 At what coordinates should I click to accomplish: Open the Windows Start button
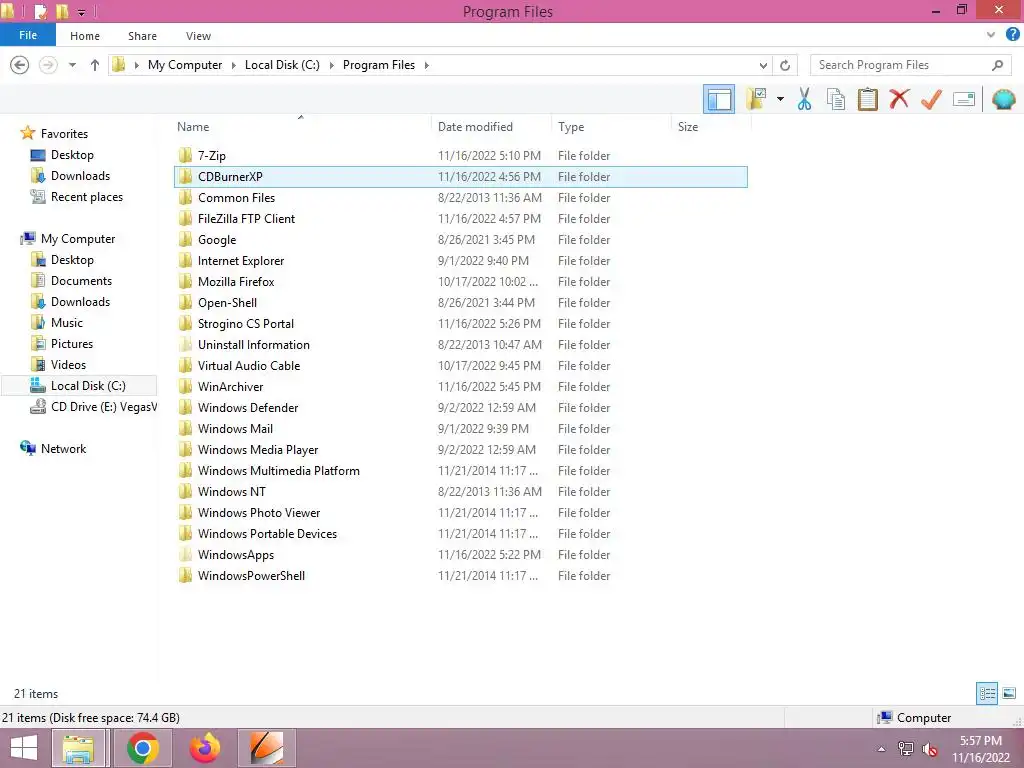click(24, 748)
